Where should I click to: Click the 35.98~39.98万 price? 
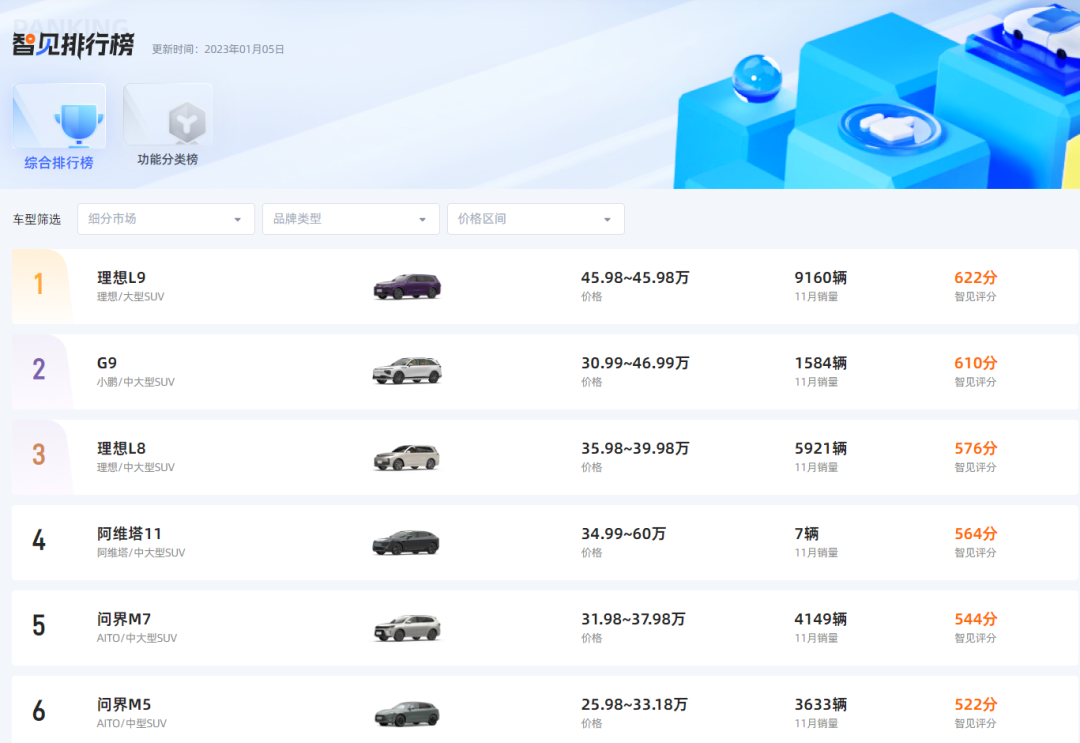click(x=635, y=448)
